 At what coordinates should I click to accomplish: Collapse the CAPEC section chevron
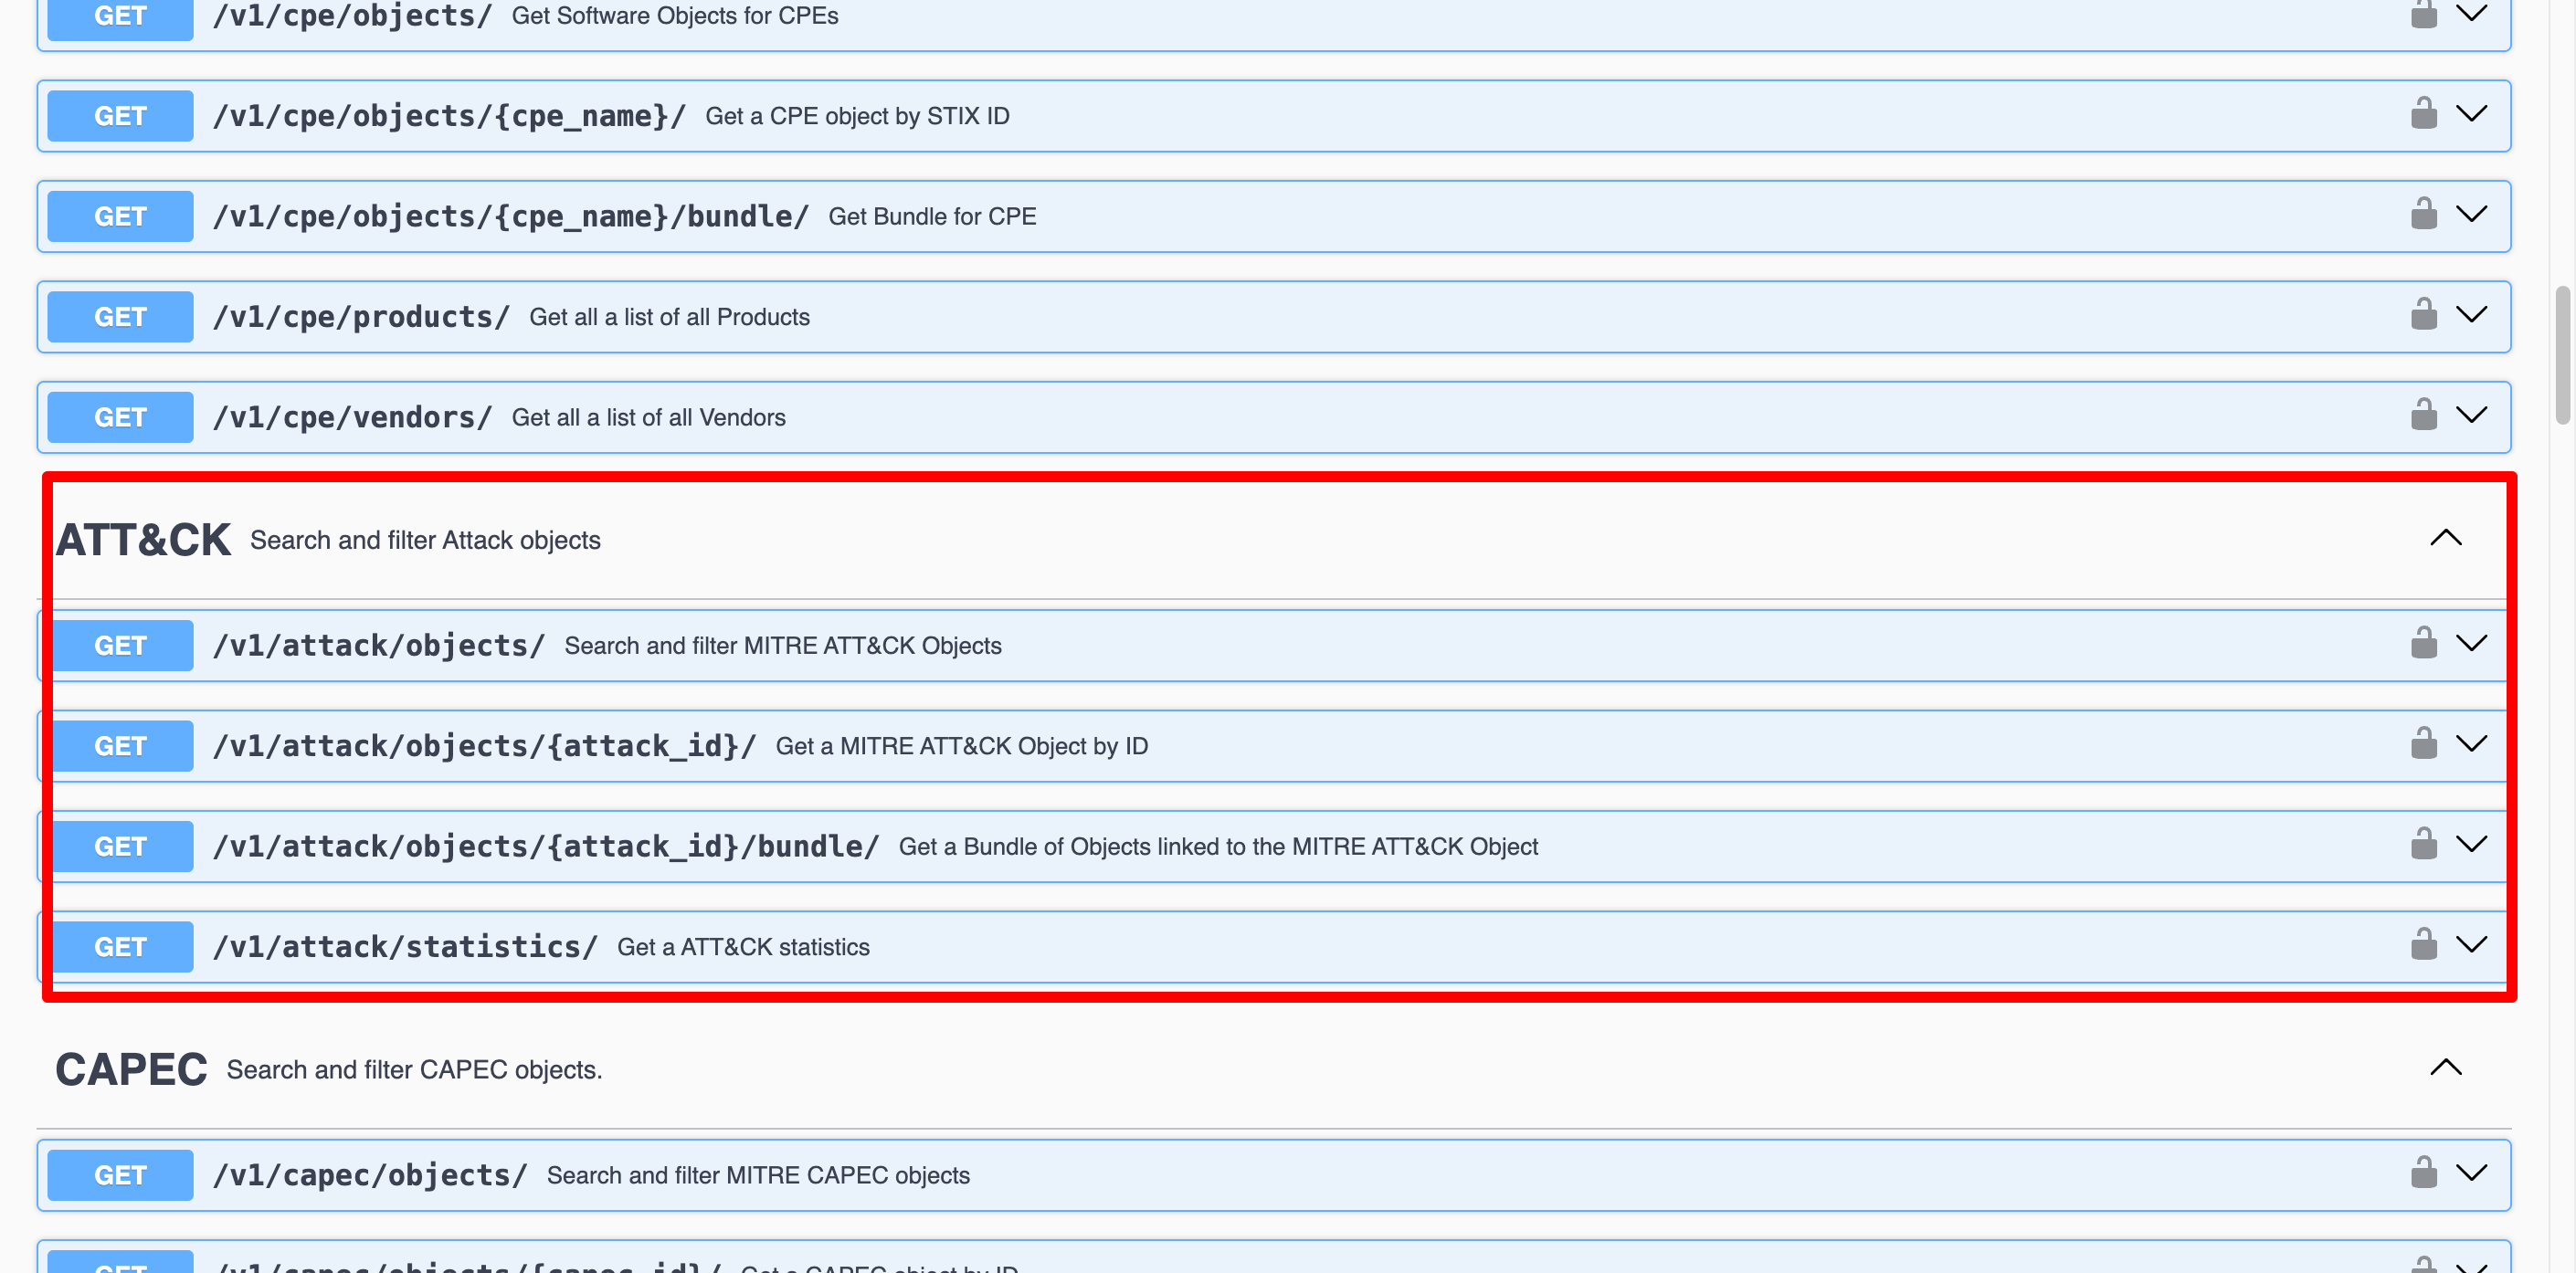2445,1067
